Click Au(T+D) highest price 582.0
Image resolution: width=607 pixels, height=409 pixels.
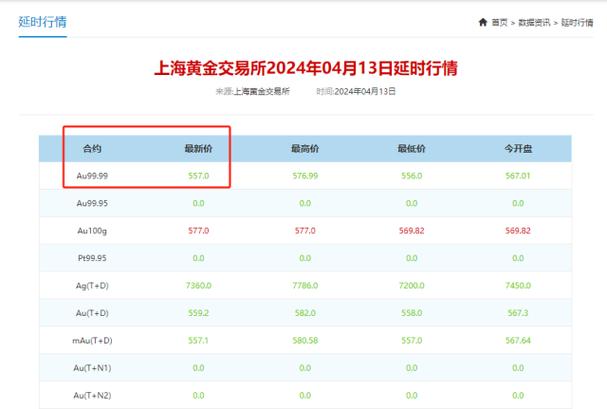[305, 313]
